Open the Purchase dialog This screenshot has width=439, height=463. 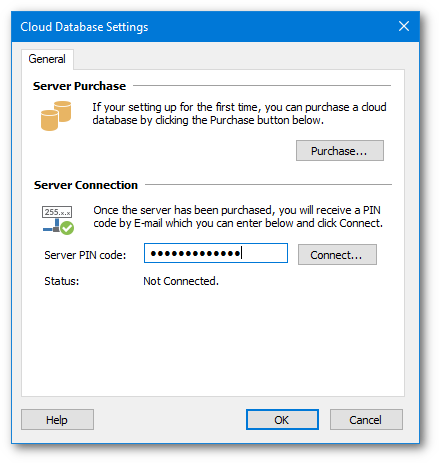point(340,151)
